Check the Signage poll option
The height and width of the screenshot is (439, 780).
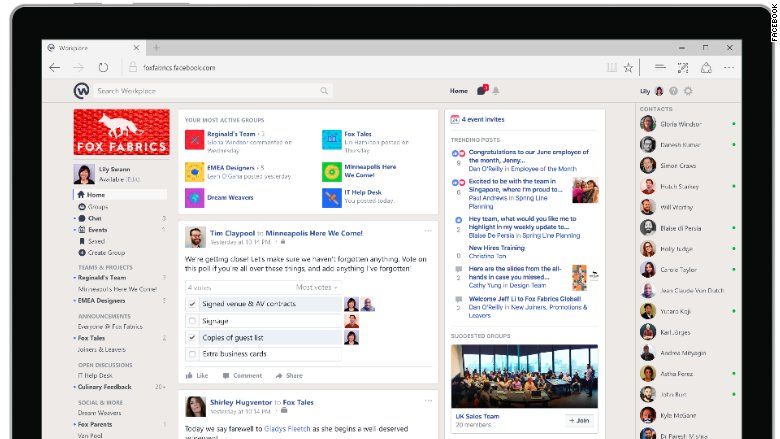(x=193, y=321)
